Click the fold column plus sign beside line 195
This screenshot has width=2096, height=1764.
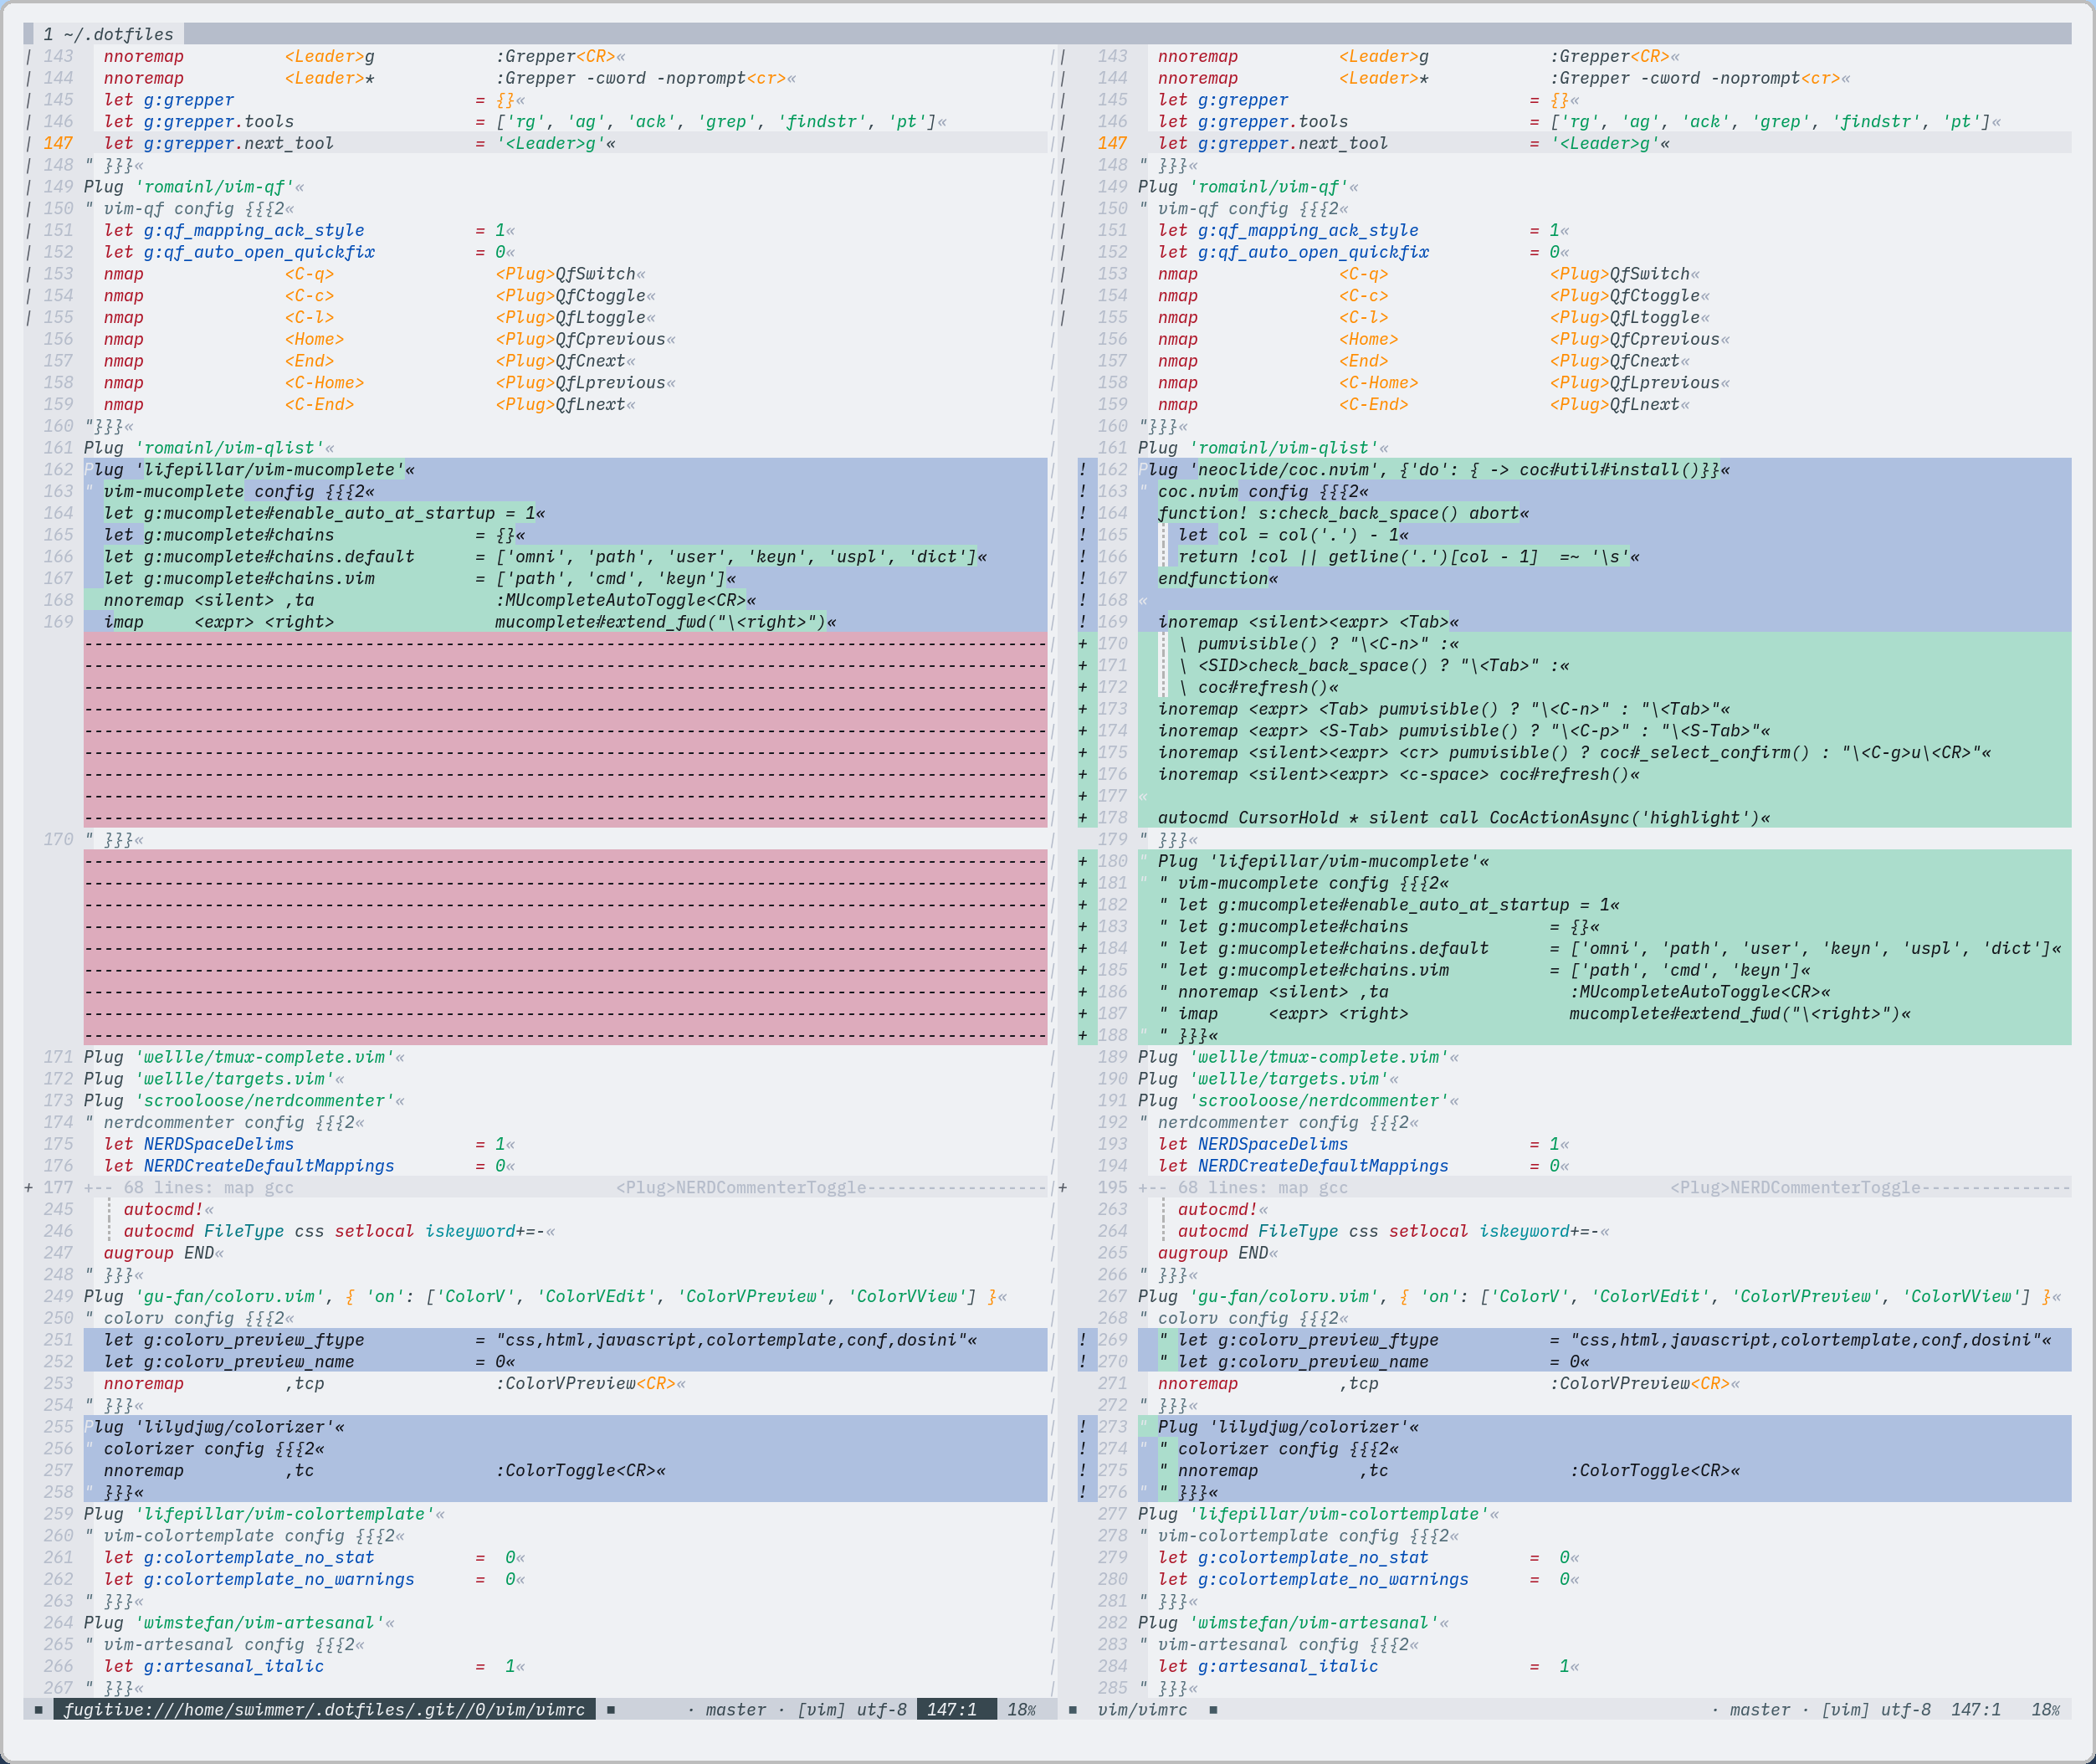point(1062,1187)
